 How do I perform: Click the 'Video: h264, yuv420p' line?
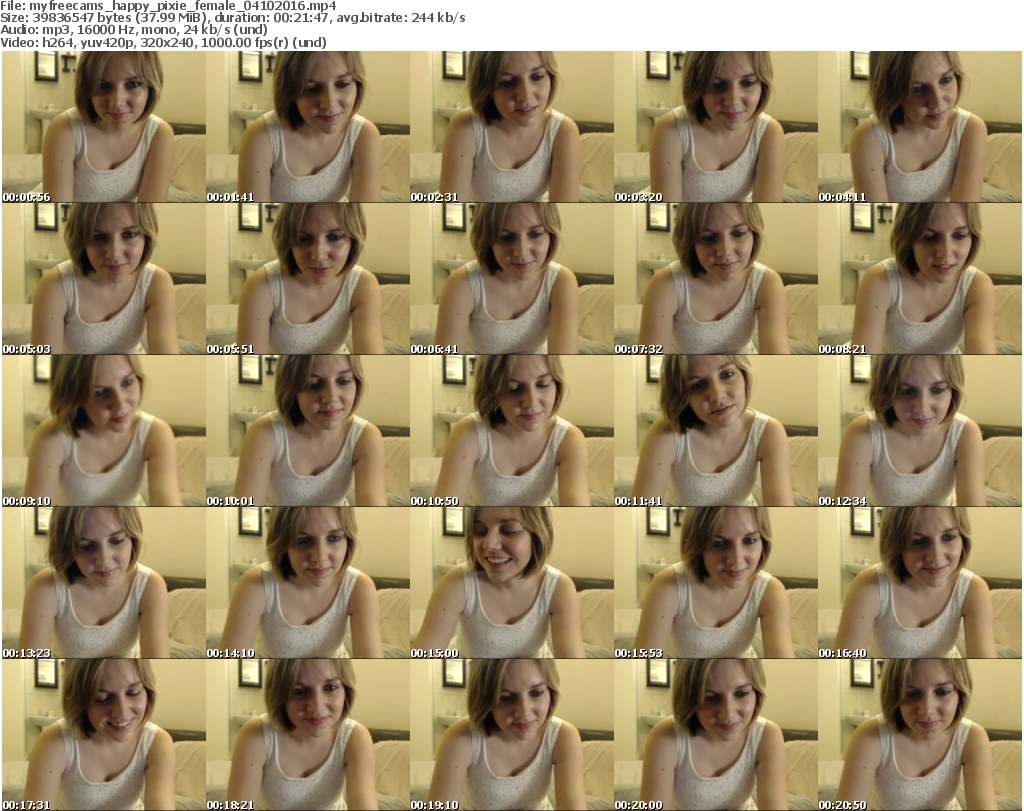click(163, 42)
